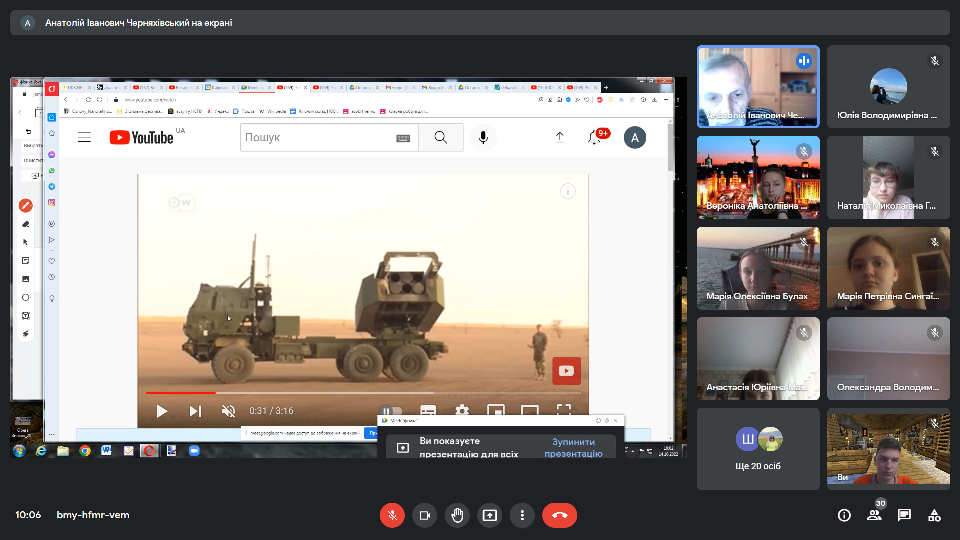Raise your hand in the meeting
Screen dimensions: 960x540
coord(457,515)
